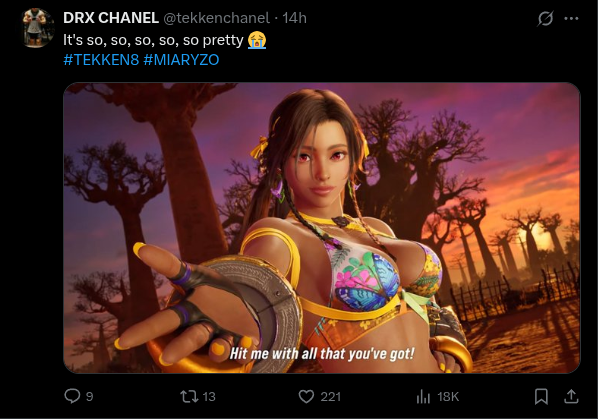Click the 18K views count

448,397
